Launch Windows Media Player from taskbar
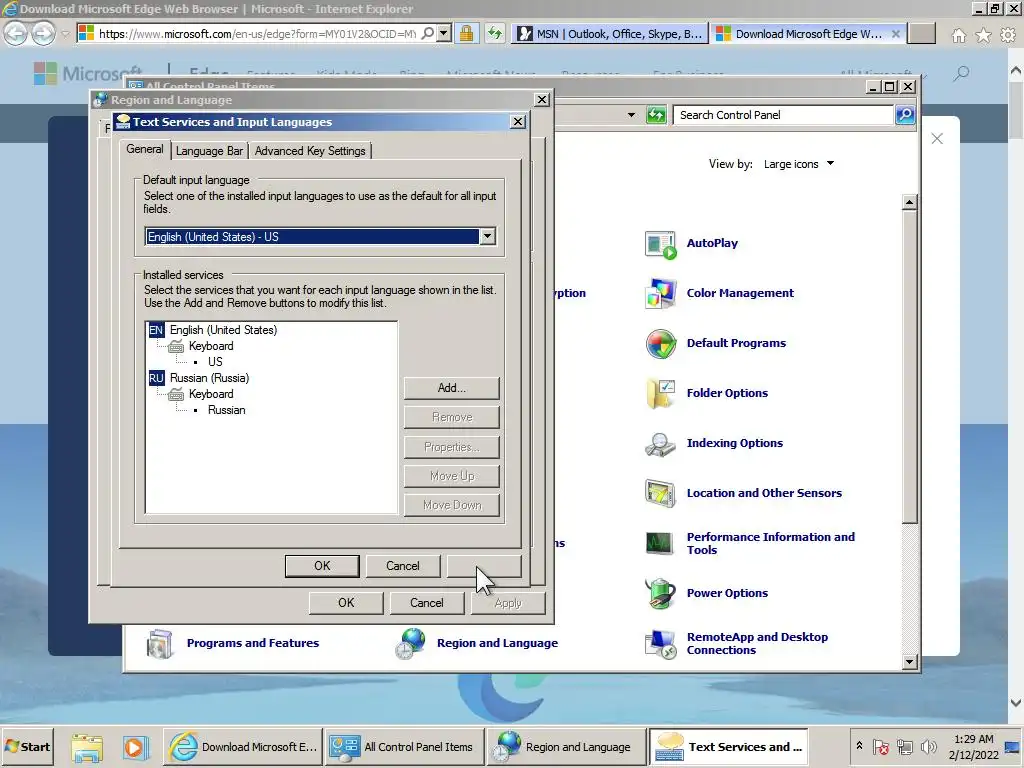 tap(134, 746)
